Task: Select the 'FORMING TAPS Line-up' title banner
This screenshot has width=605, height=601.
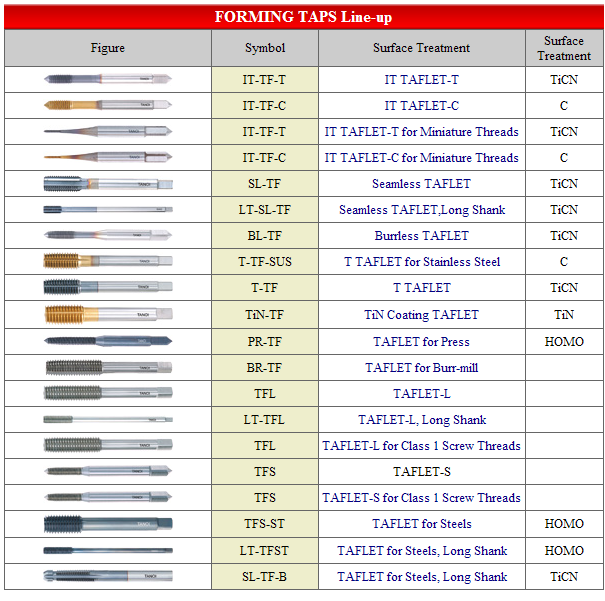Action: point(303,17)
